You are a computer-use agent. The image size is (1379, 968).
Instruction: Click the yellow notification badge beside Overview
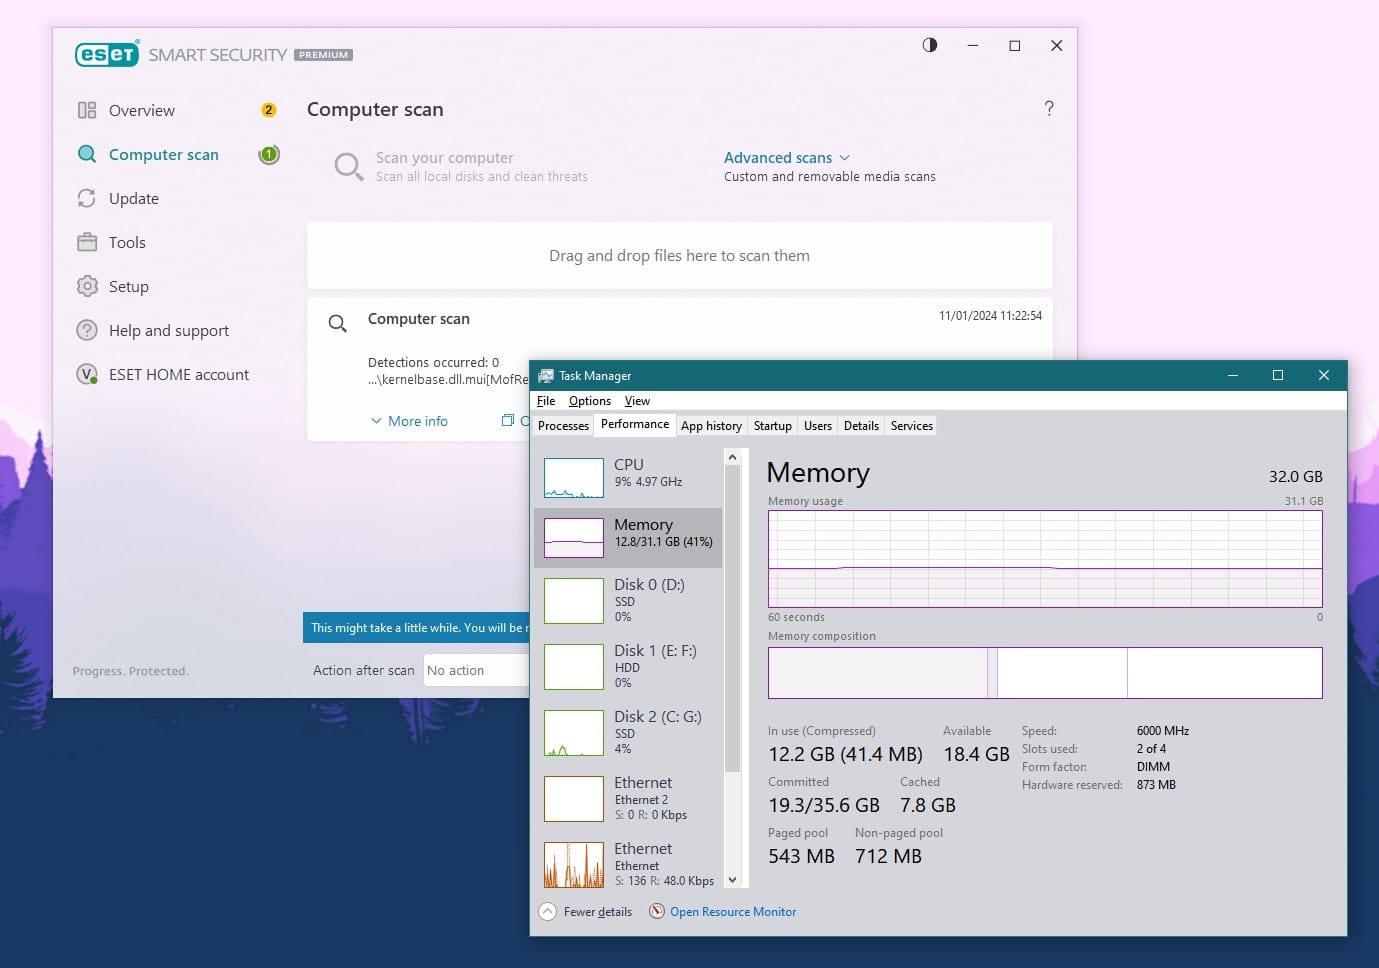(x=268, y=110)
